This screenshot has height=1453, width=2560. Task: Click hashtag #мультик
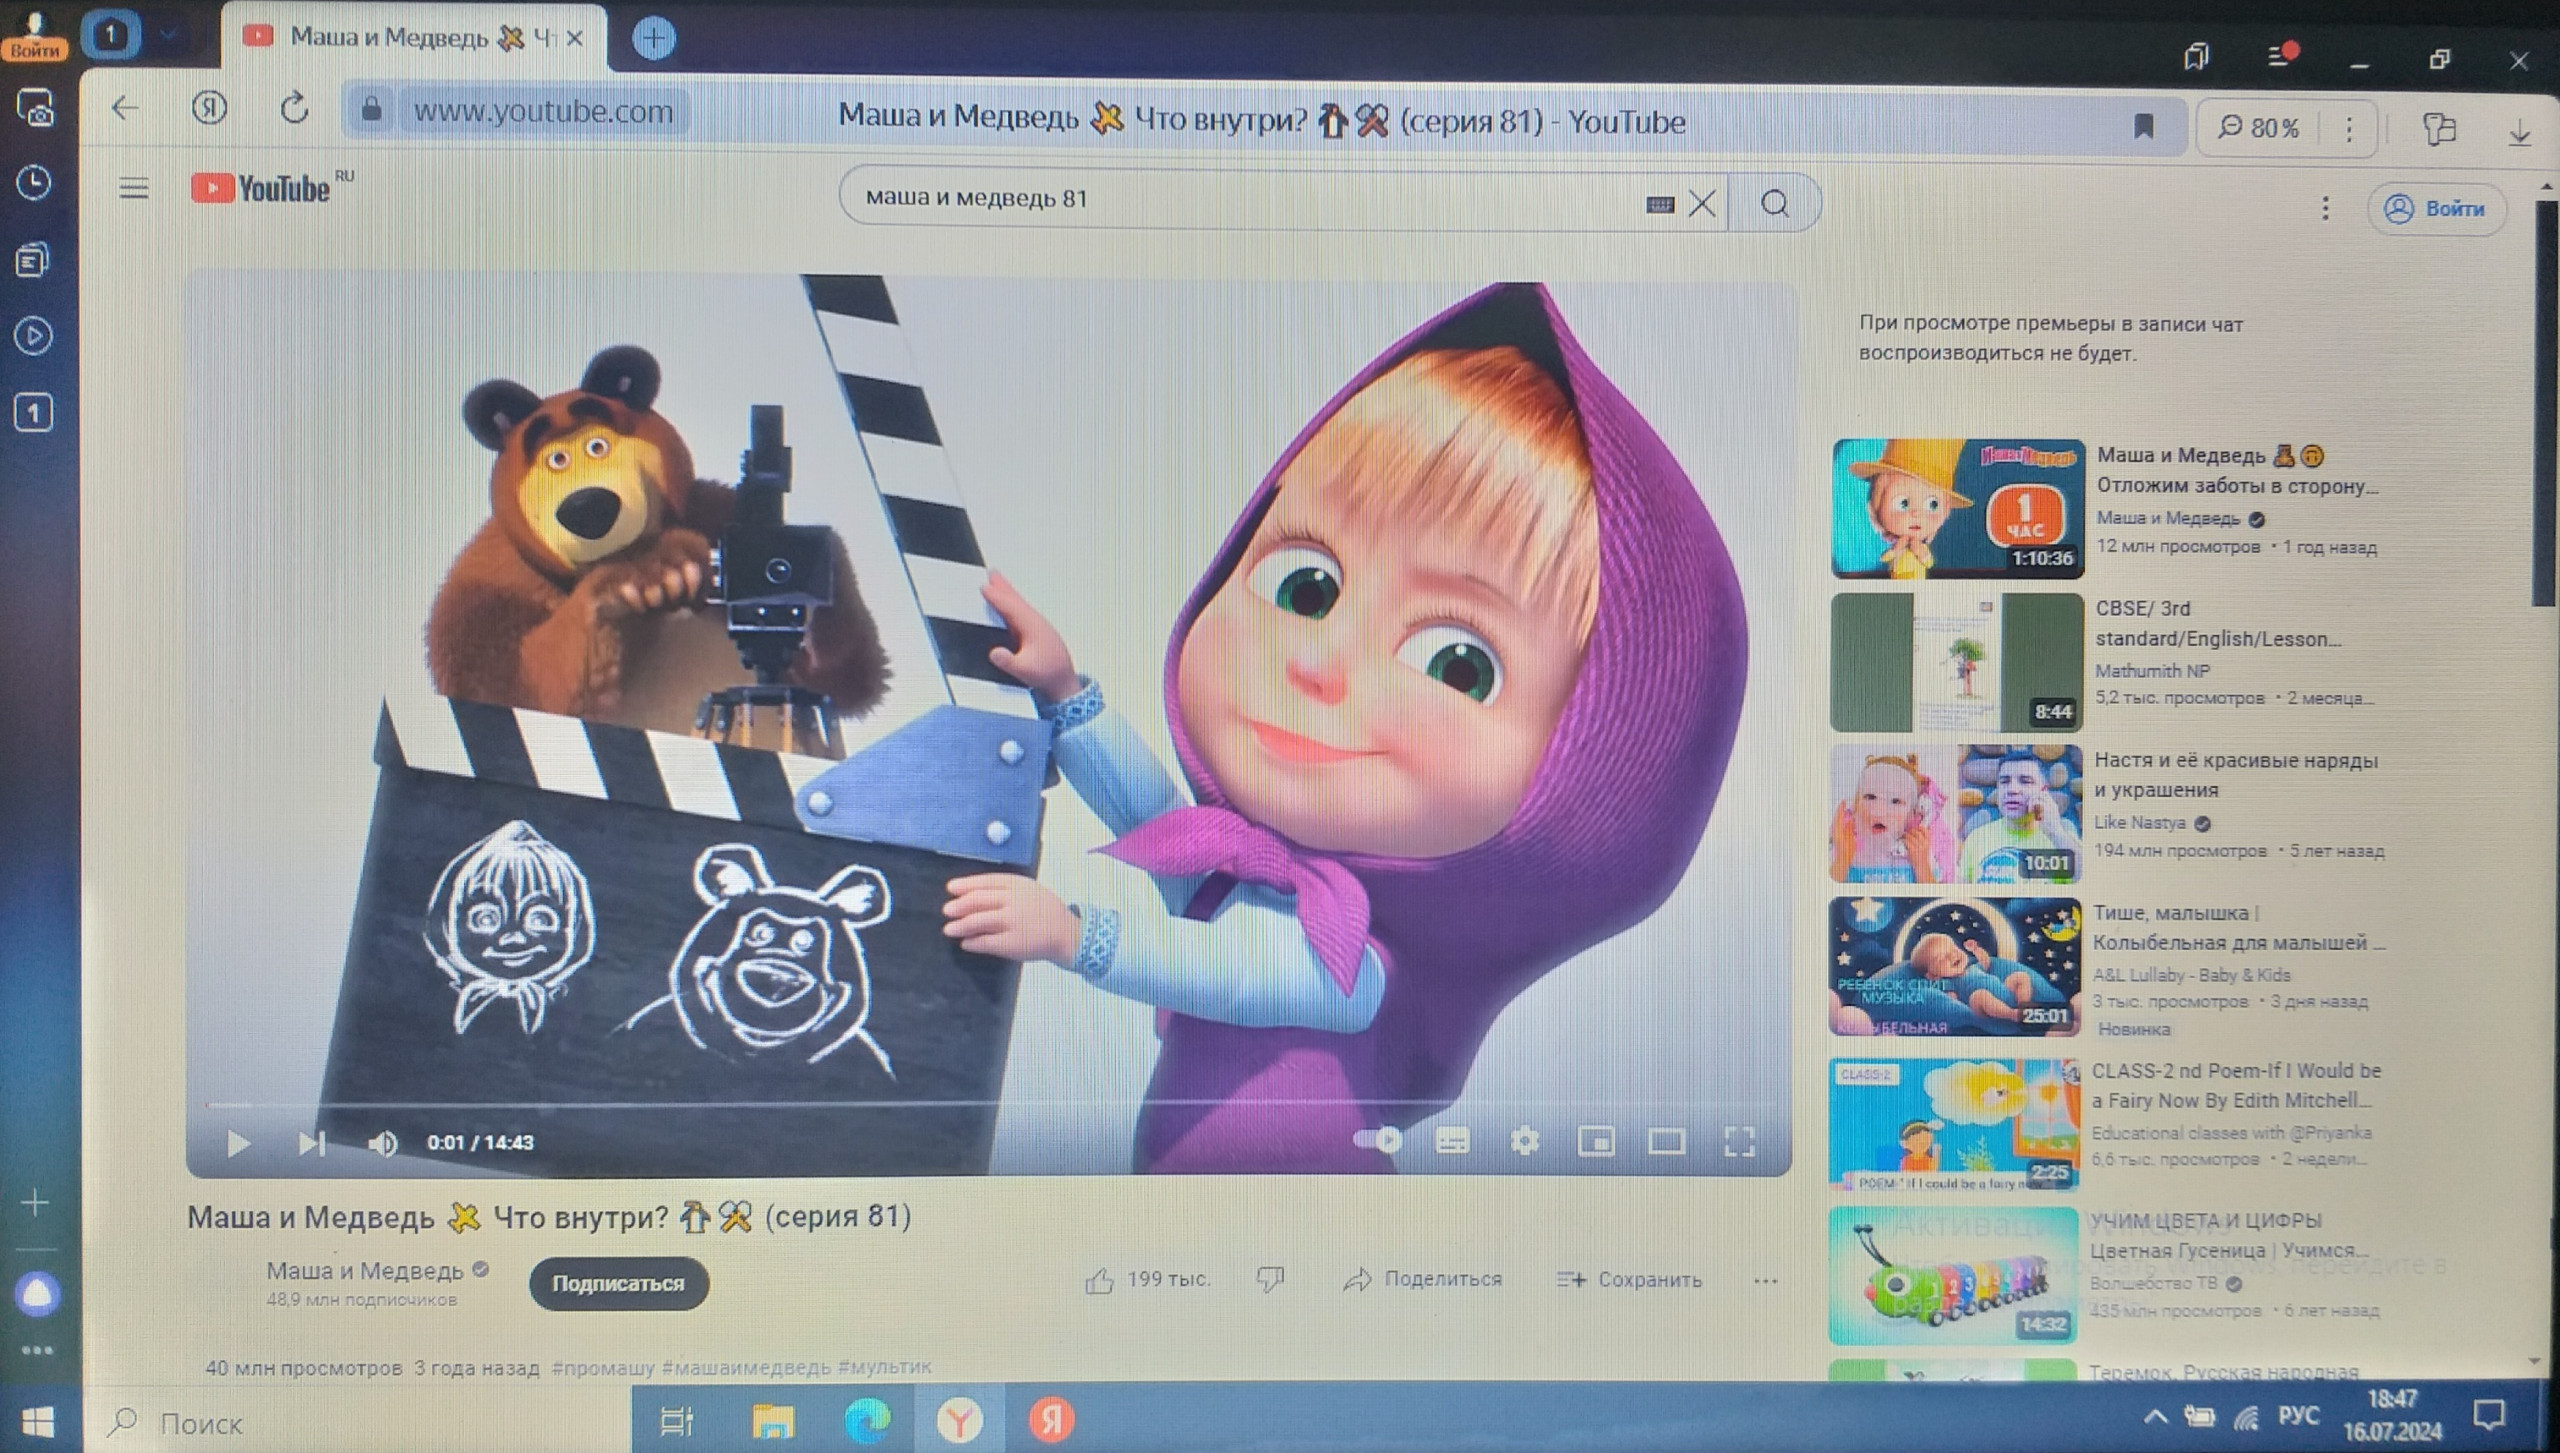coord(884,1366)
